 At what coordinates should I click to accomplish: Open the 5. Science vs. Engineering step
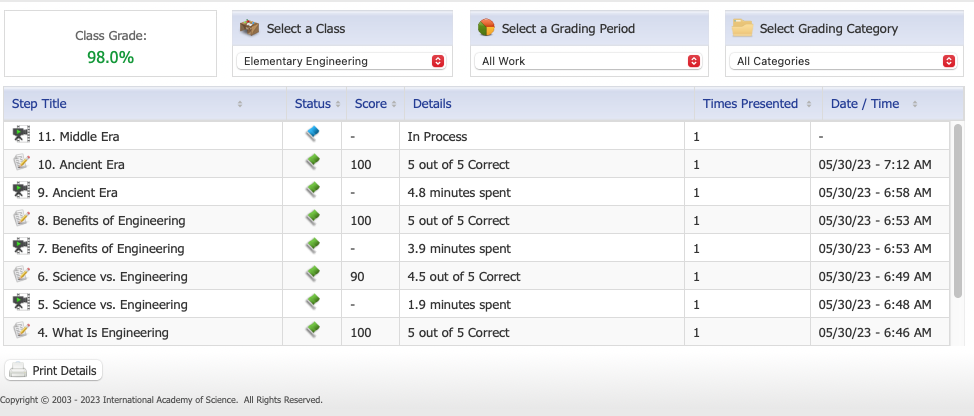(x=112, y=304)
